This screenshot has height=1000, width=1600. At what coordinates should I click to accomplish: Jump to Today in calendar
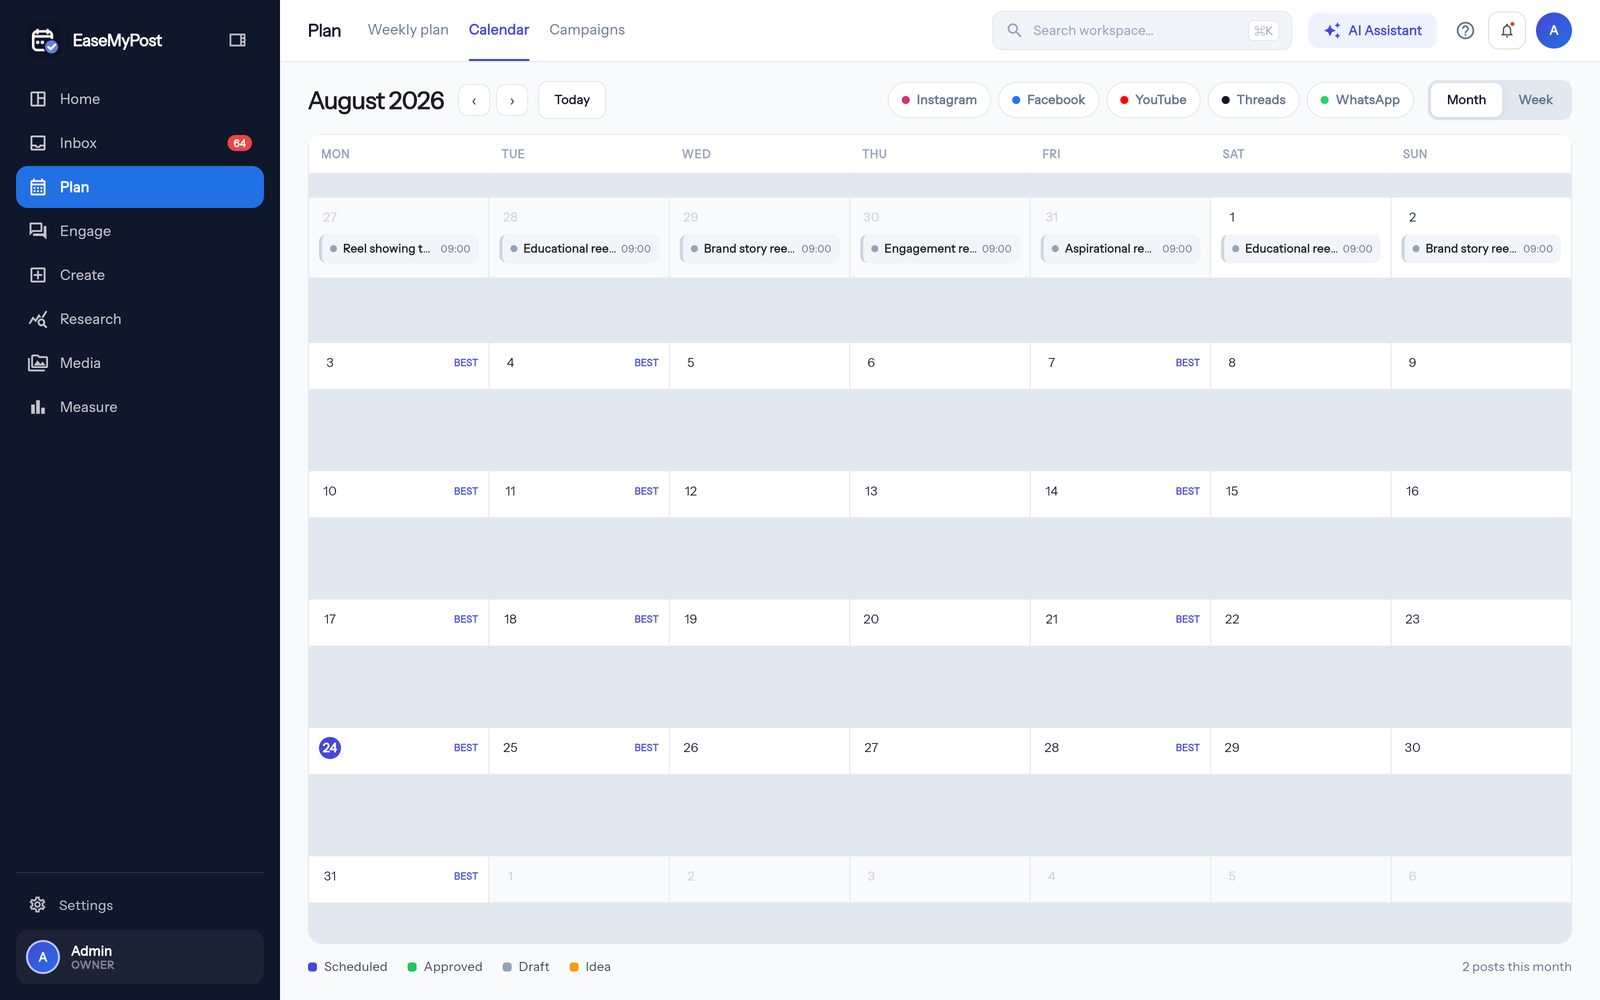click(x=572, y=100)
